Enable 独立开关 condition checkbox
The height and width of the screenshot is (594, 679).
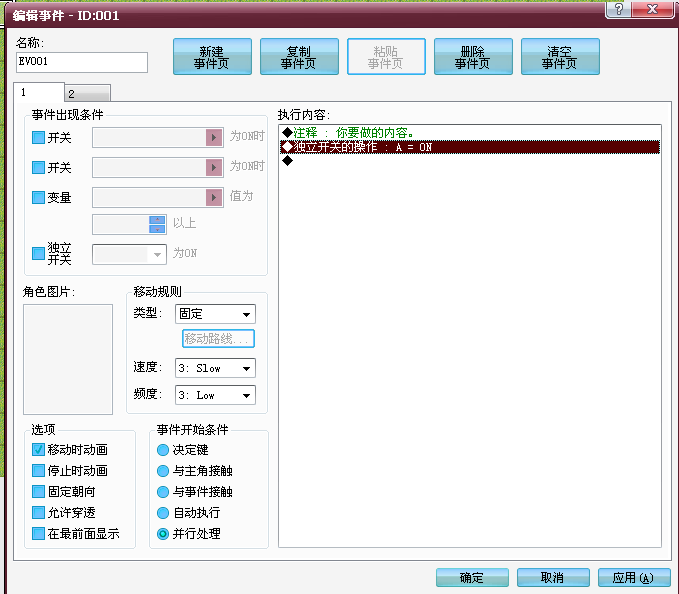[x=39, y=253]
